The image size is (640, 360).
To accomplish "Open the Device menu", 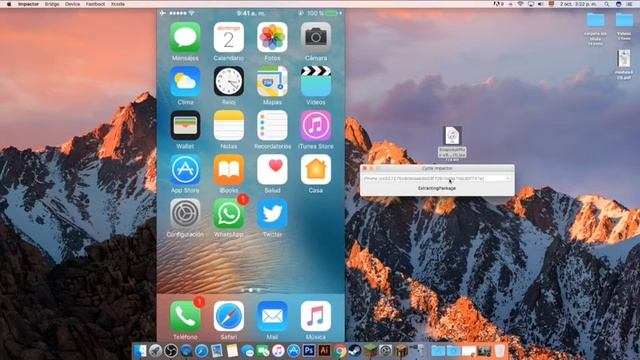I will (72, 4).
